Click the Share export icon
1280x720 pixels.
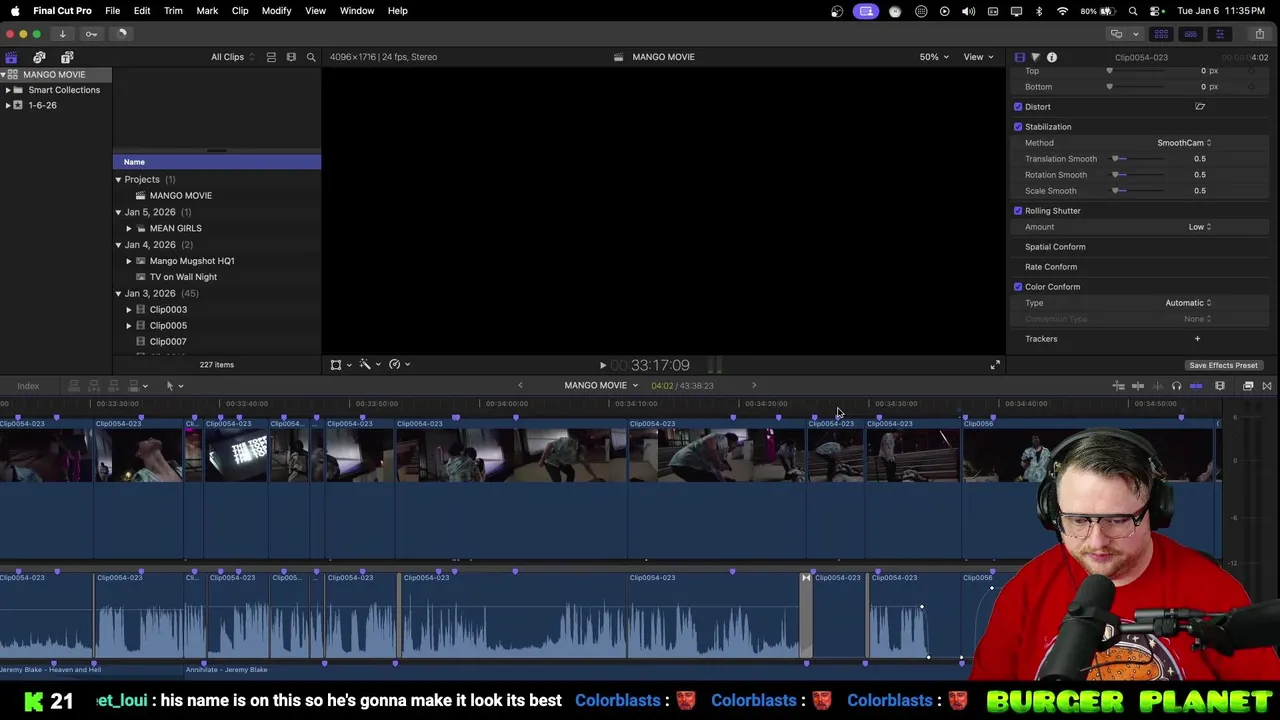pyautogui.click(x=1259, y=34)
